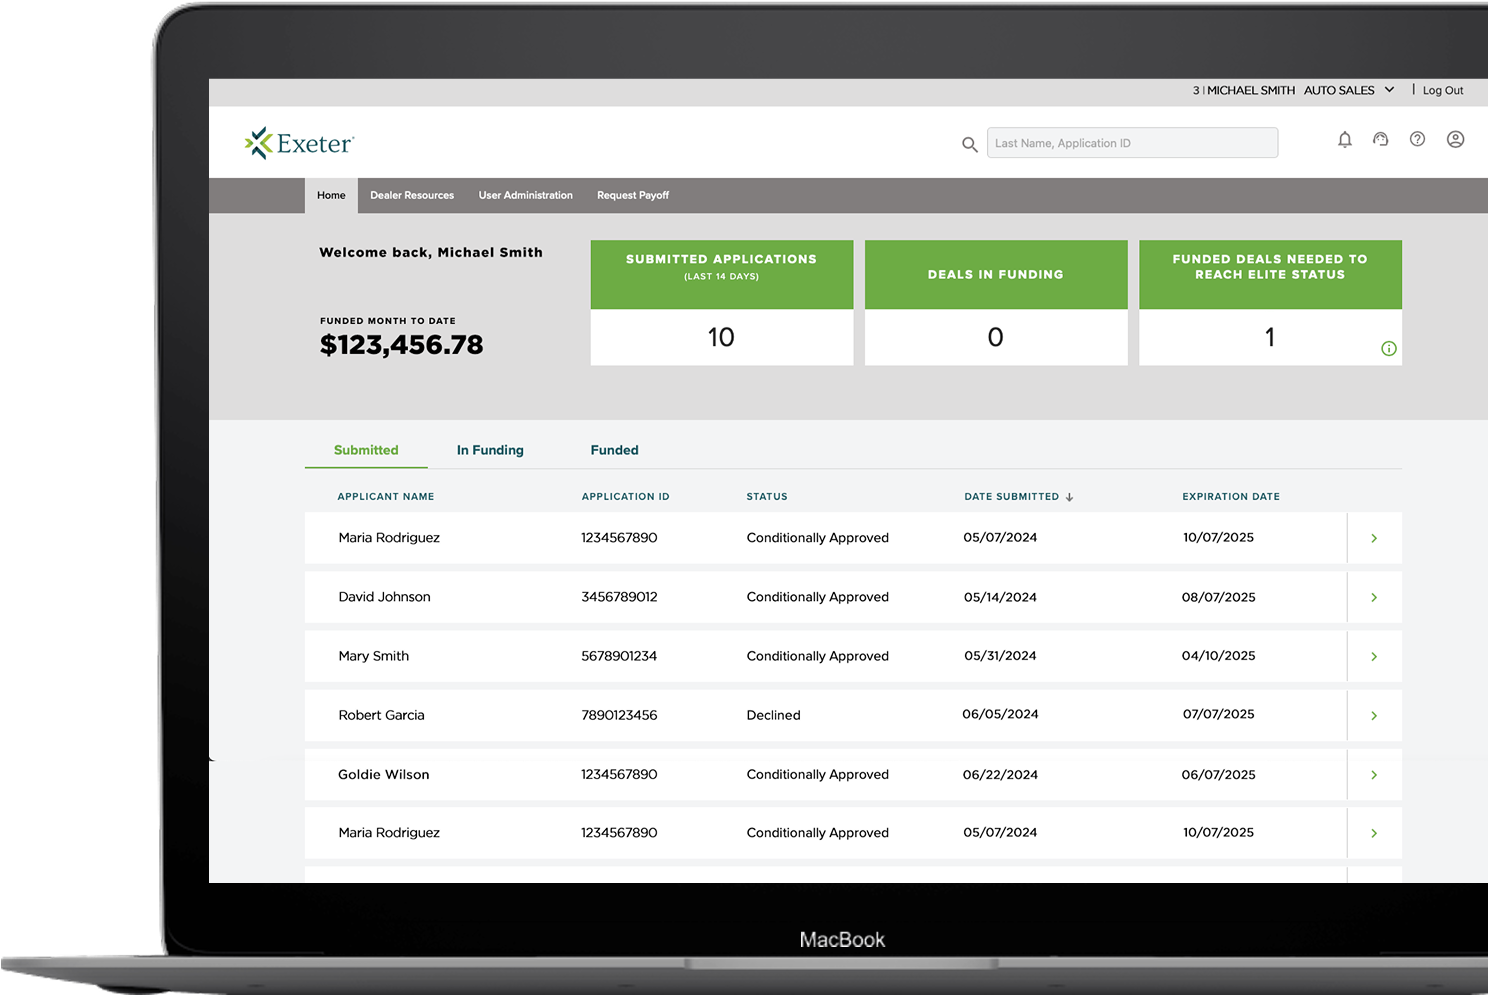Expand the Robert Garcia declined application row

(1374, 715)
